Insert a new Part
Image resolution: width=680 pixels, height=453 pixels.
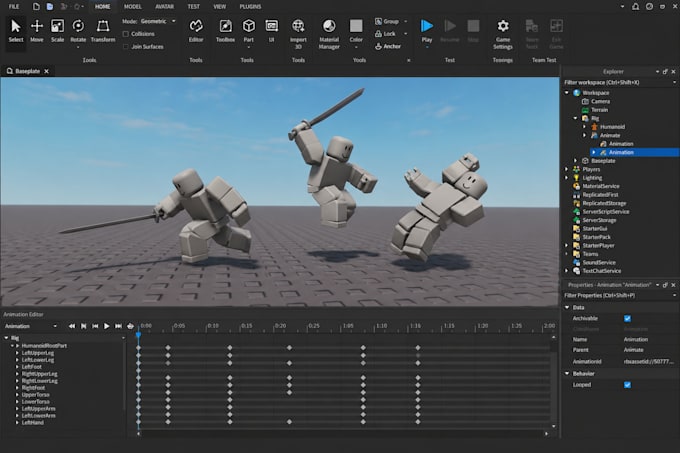pyautogui.click(x=248, y=31)
